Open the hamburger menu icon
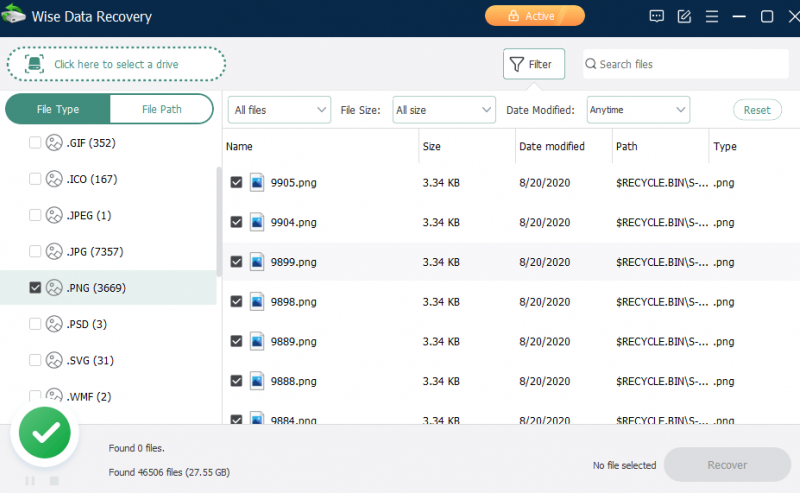Screen dimensions: 800x493 click(x=712, y=16)
